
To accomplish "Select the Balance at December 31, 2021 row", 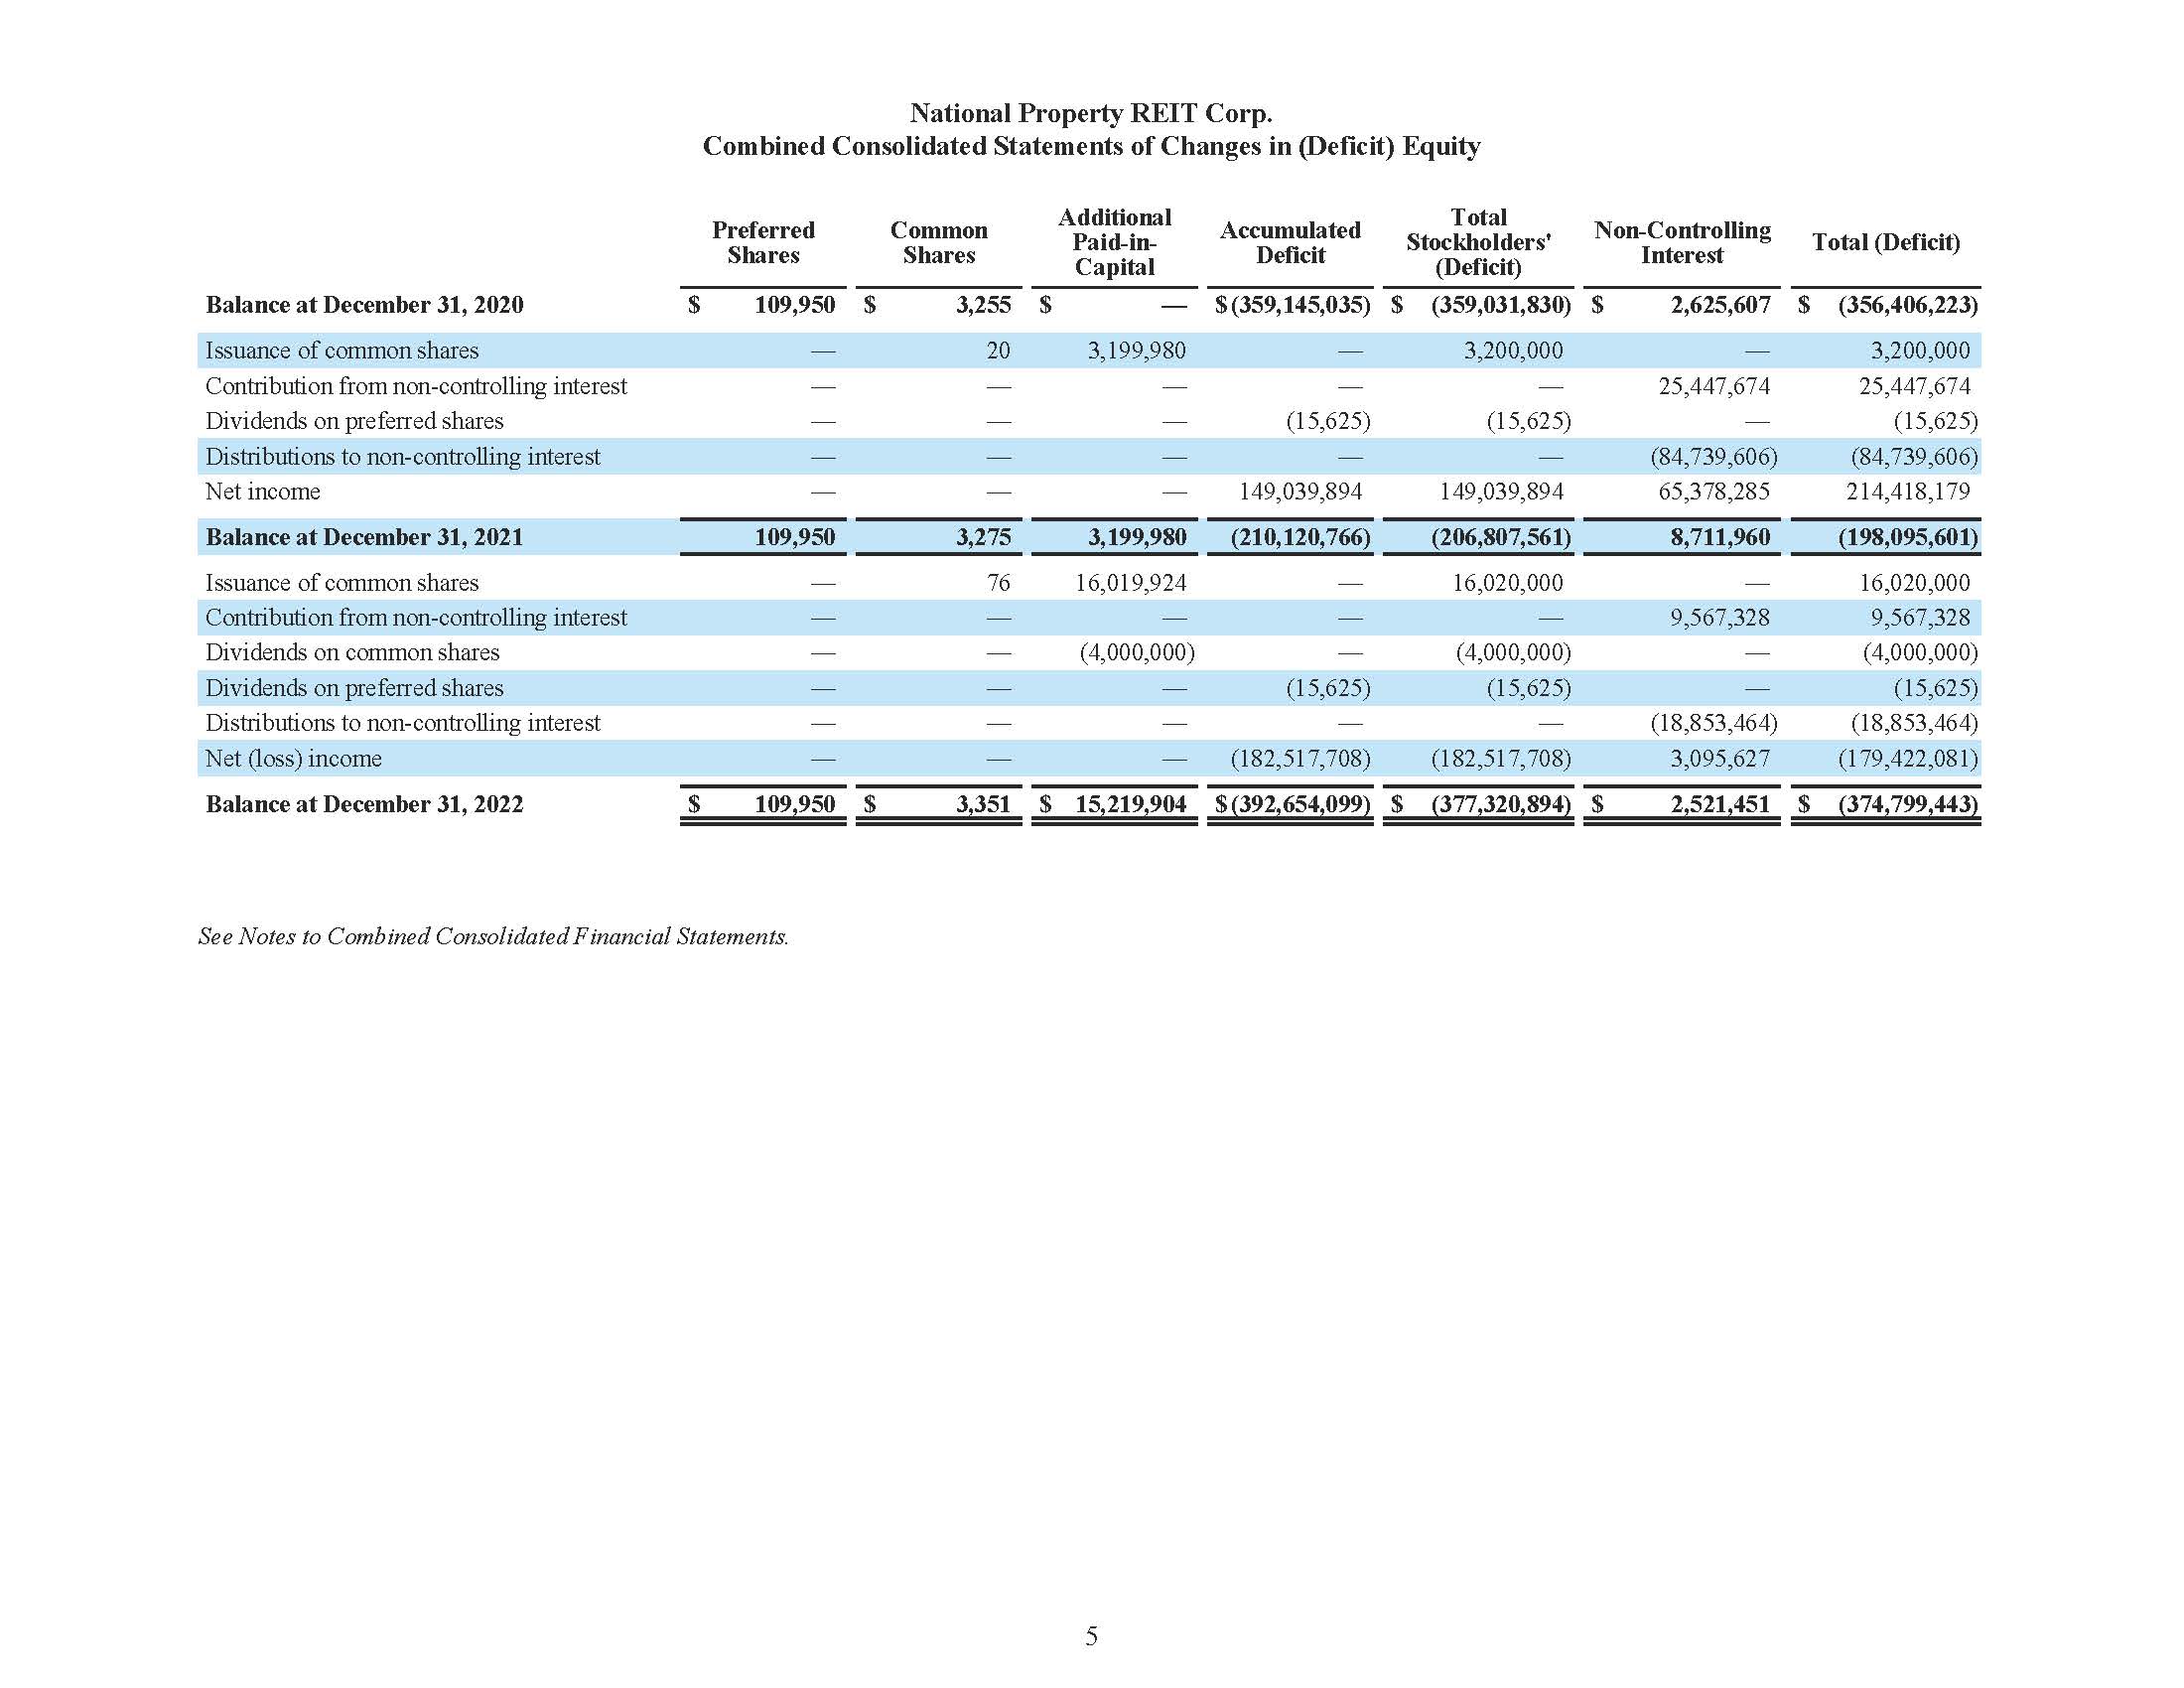I will point(363,537).
